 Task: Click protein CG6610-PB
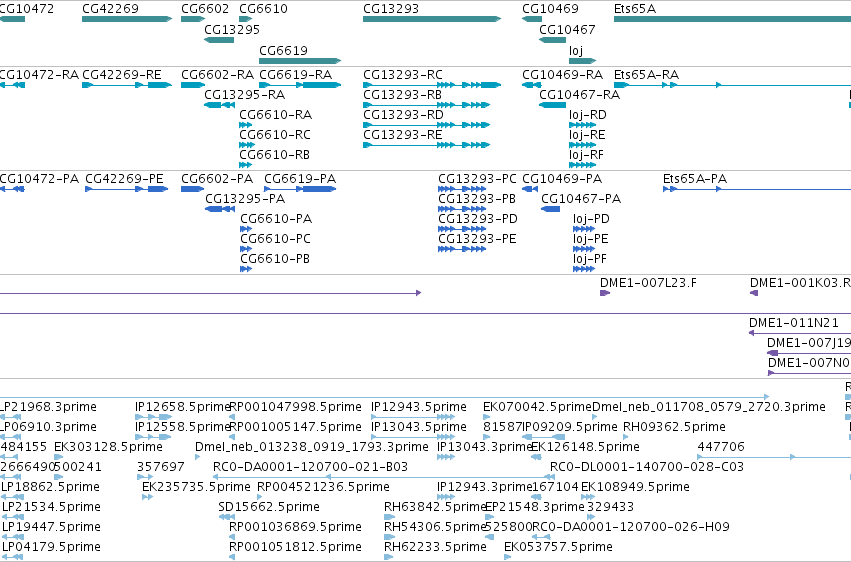pos(275,259)
